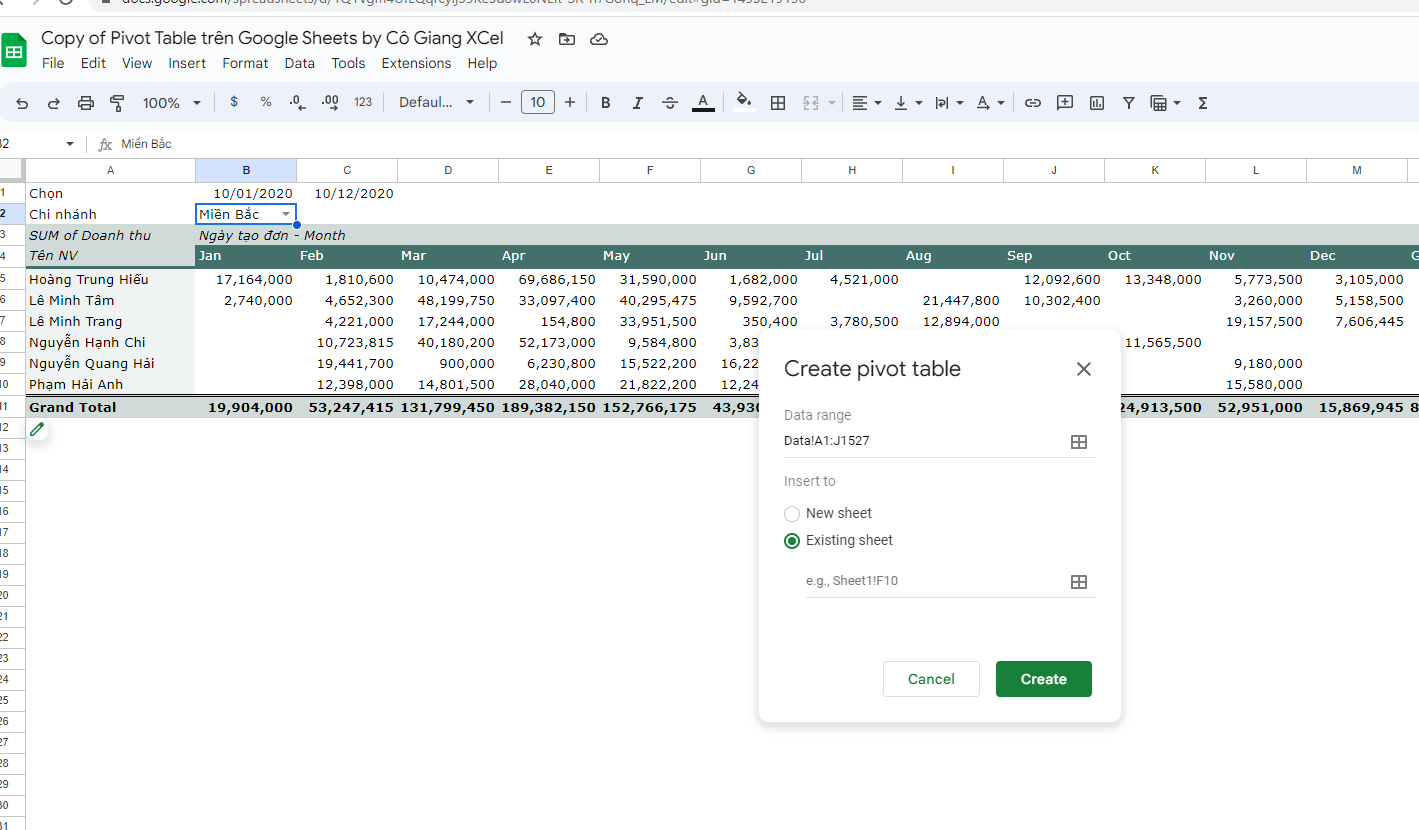Expand the zoom level 100% dropdown
The width and height of the screenshot is (1419, 830).
[171, 103]
